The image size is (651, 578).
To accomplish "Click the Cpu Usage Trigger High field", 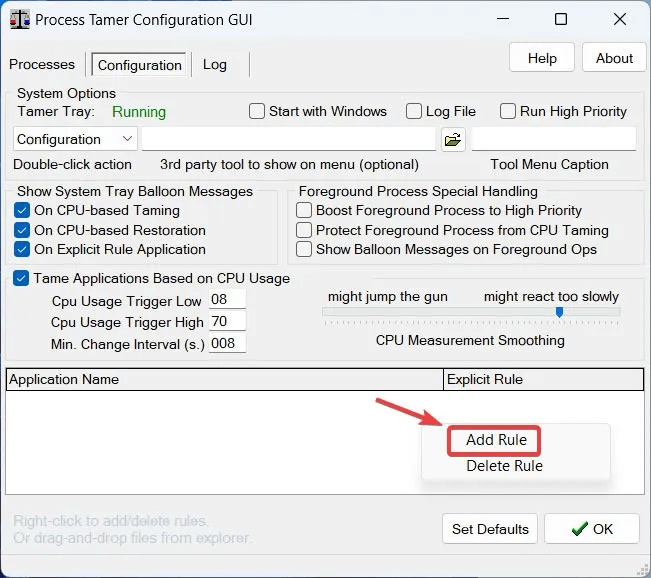I will click(227, 321).
